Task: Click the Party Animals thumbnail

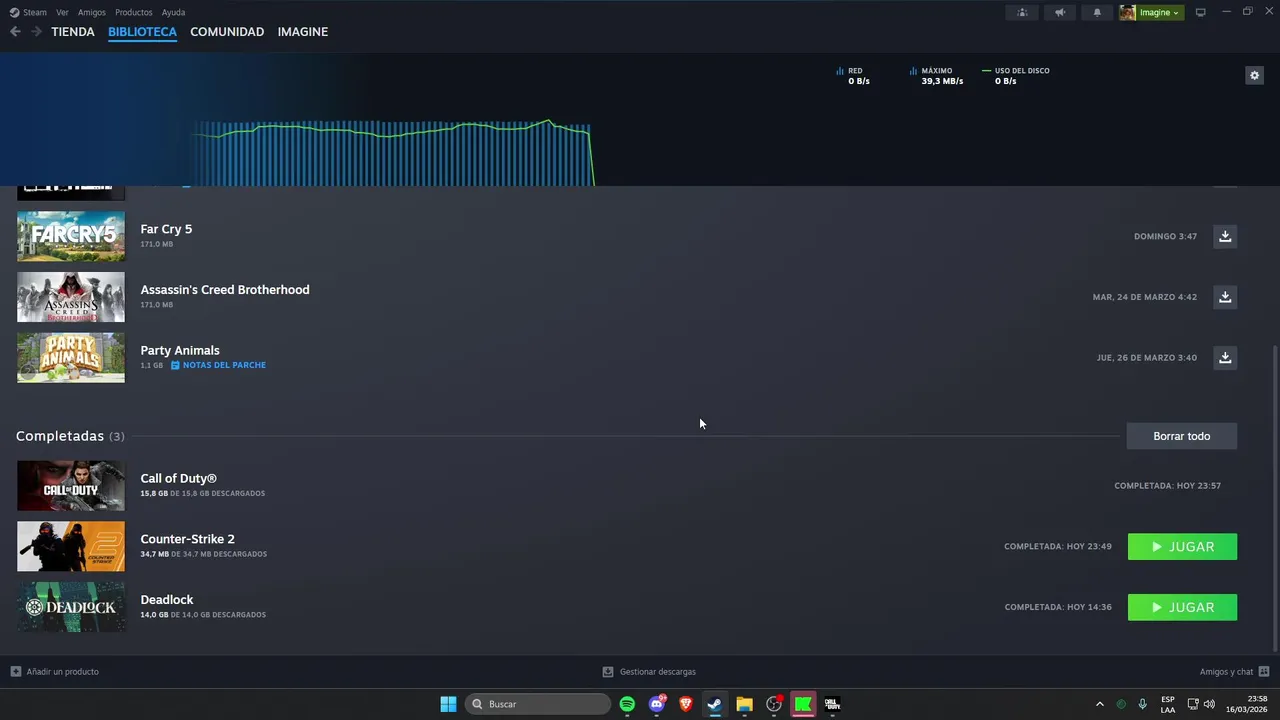Action: click(x=71, y=357)
